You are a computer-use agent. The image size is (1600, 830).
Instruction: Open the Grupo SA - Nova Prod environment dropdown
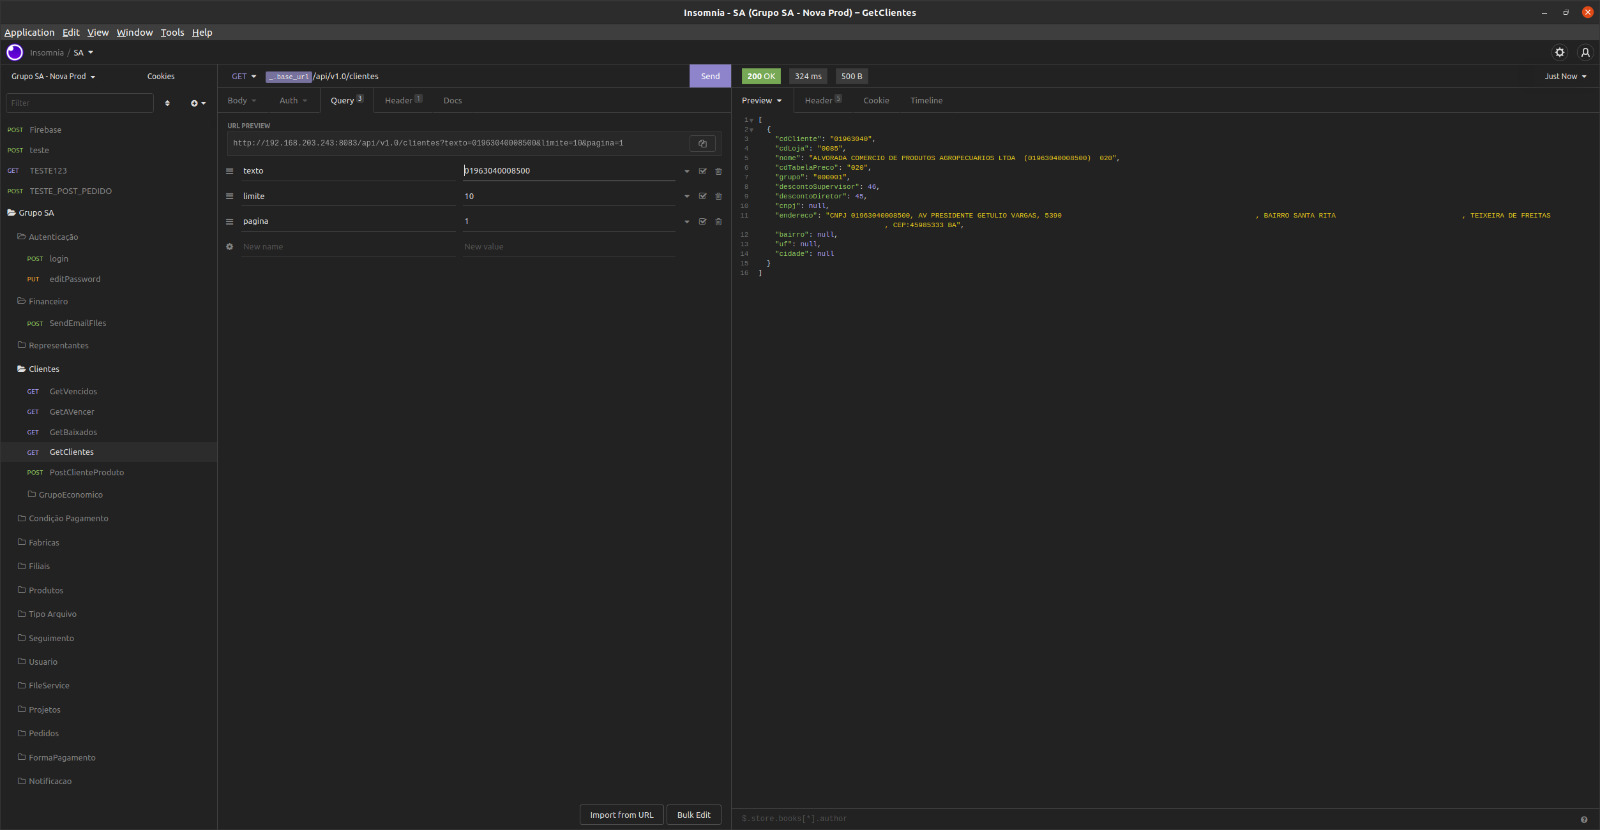pos(53,76)
